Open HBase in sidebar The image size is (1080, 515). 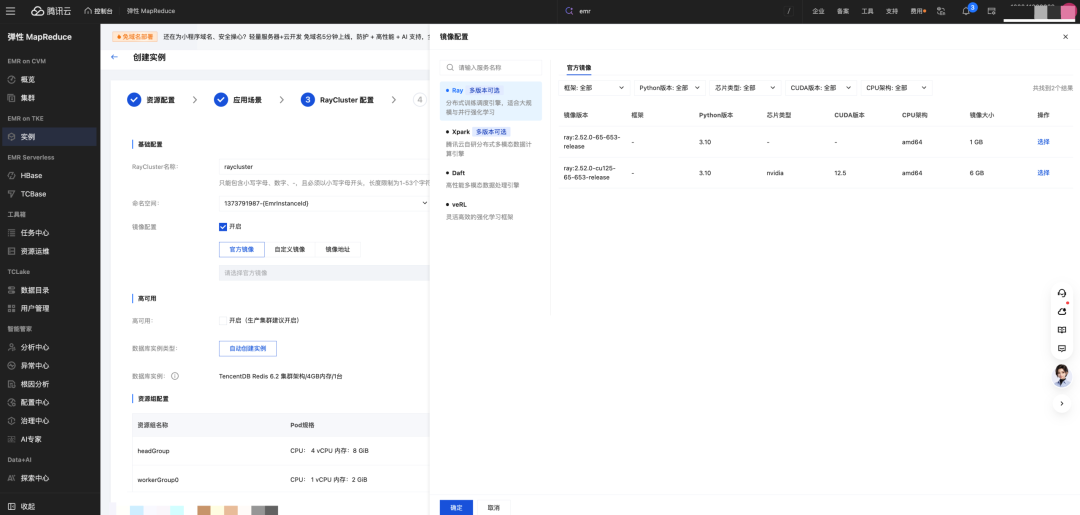coord(32,176)
